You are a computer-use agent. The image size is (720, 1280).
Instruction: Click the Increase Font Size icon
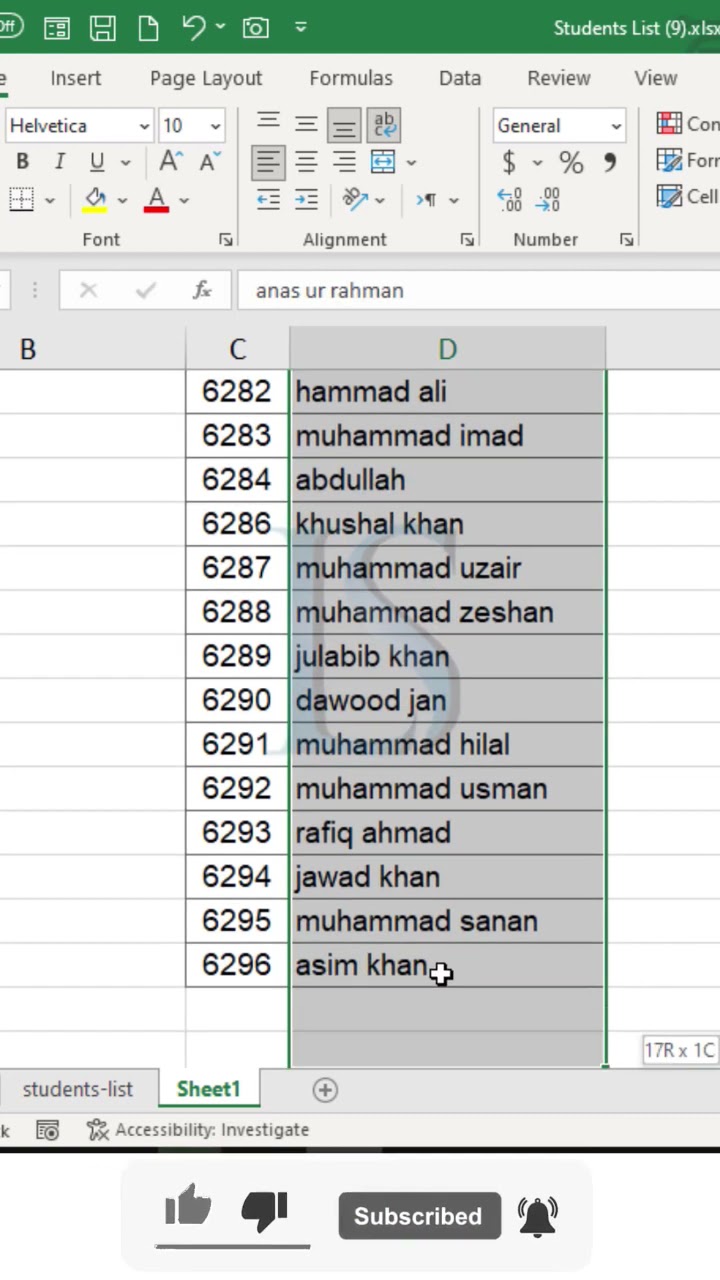pos(171,162)
